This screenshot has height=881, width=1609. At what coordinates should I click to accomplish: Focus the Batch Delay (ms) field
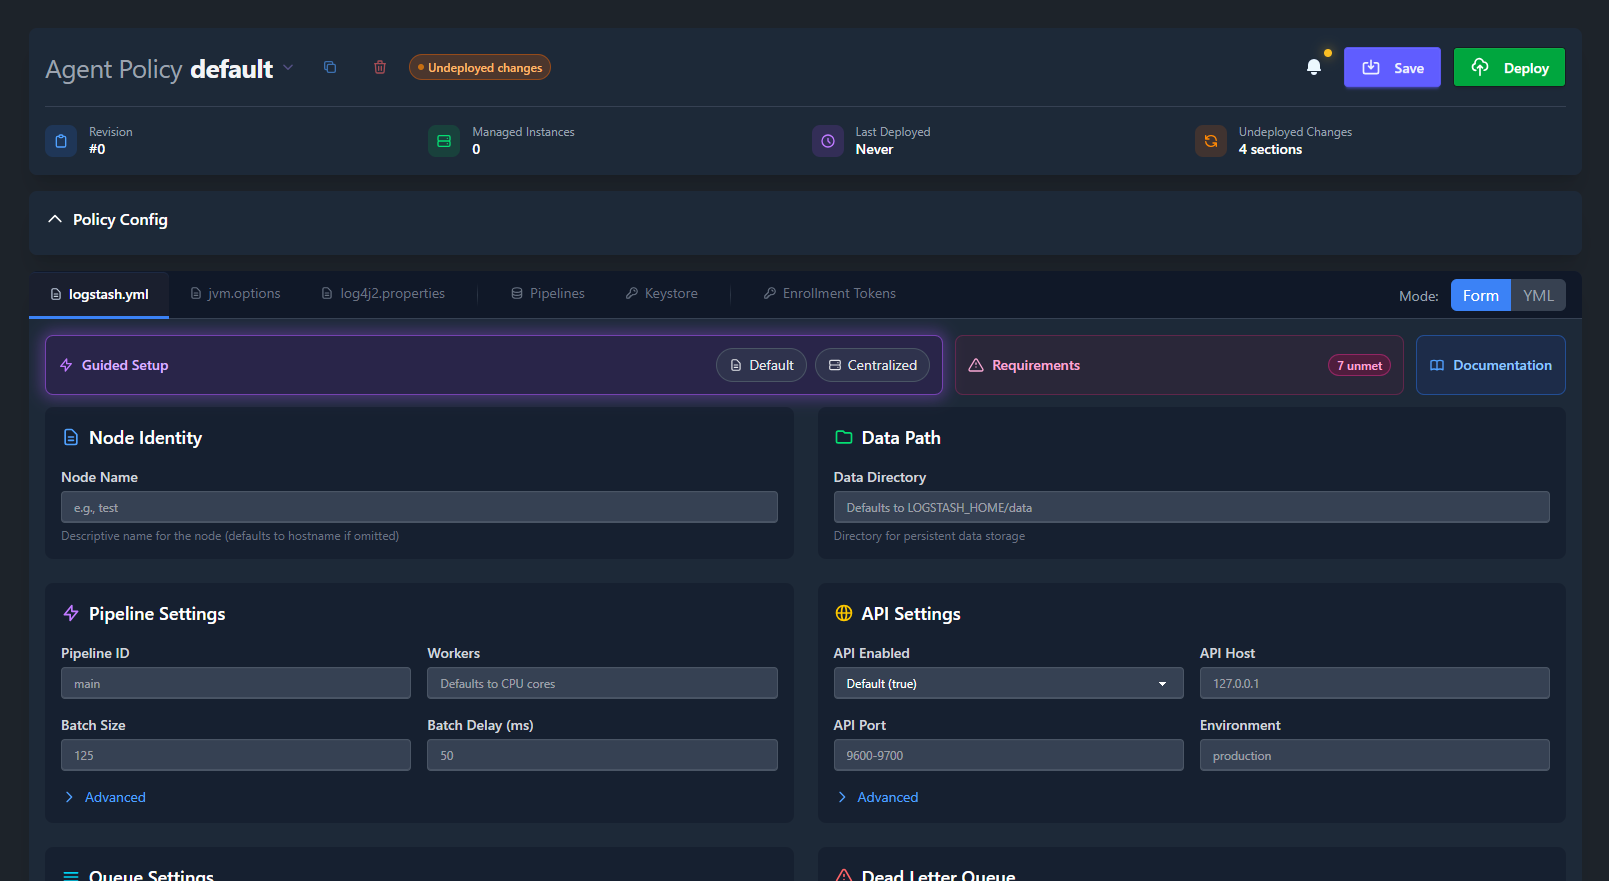pos(602,755)
